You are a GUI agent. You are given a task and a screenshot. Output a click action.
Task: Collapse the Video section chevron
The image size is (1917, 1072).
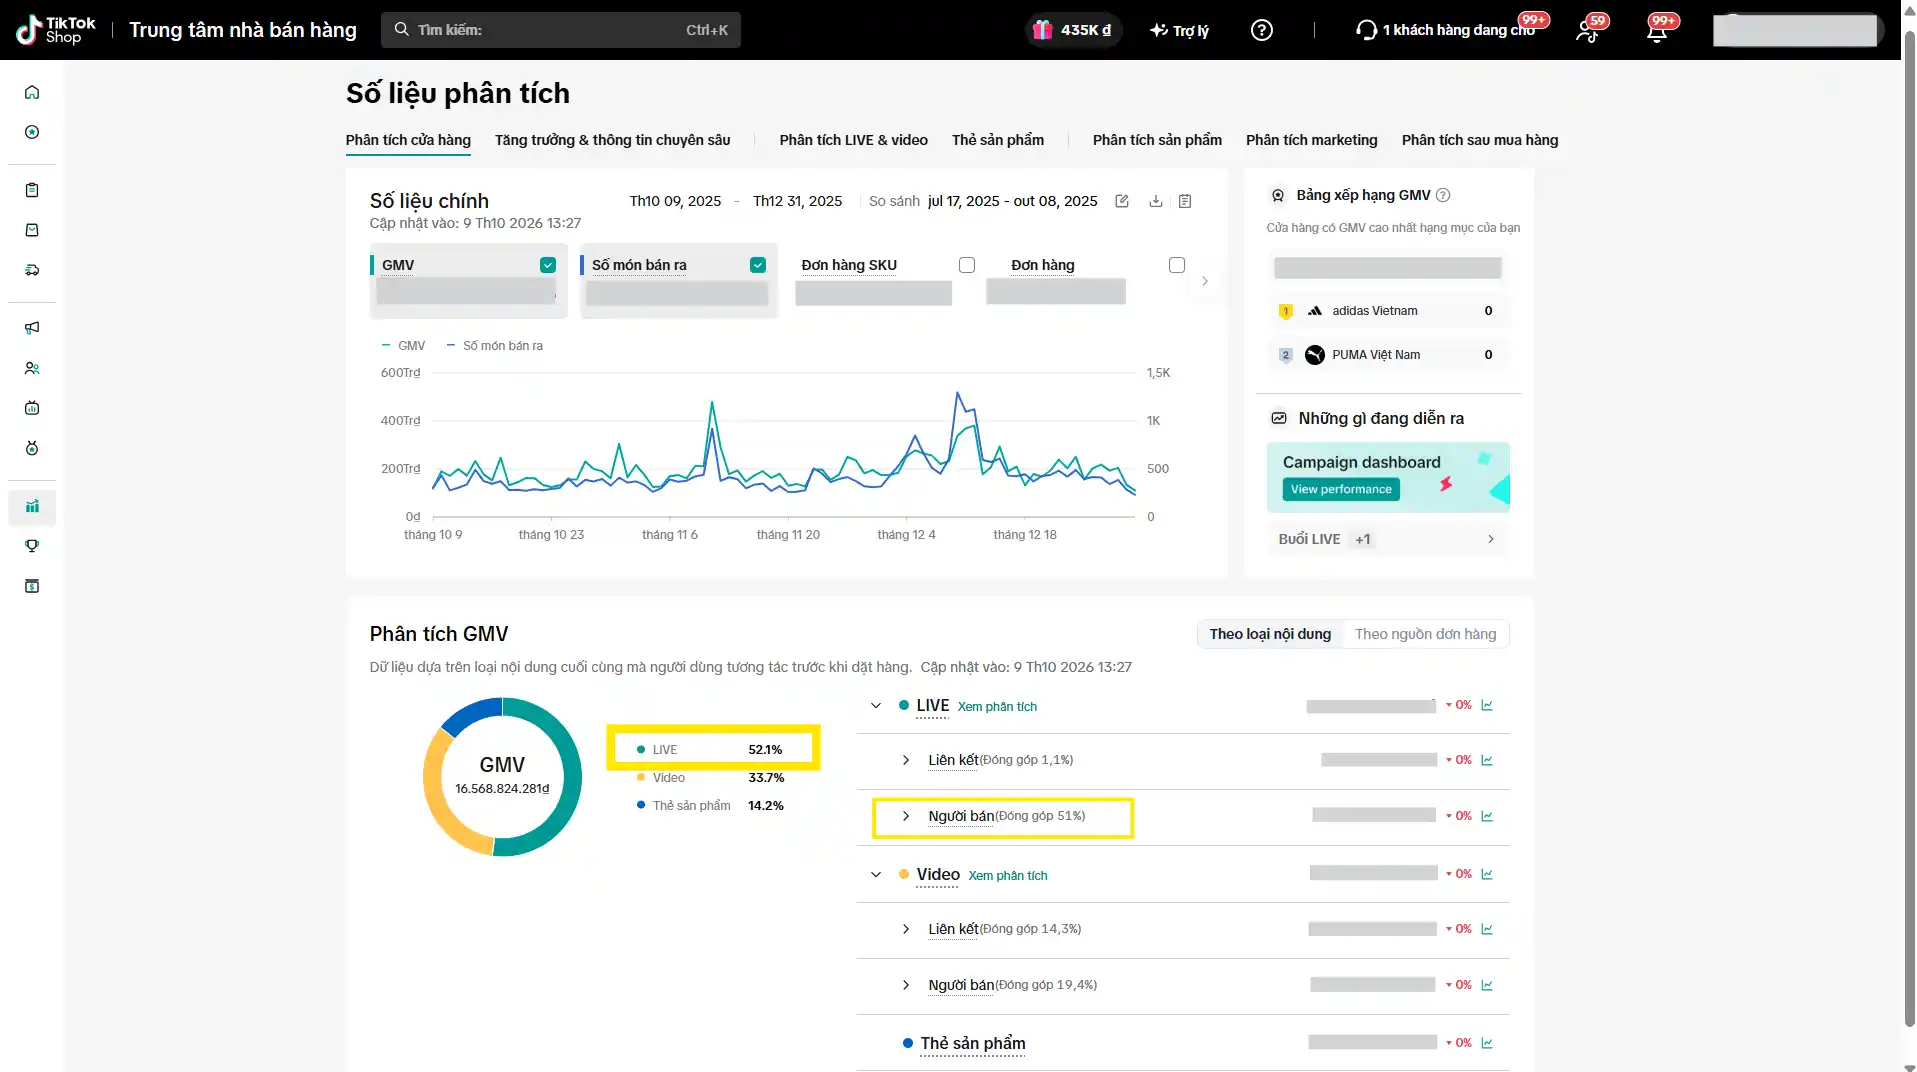tap(876, 875)
